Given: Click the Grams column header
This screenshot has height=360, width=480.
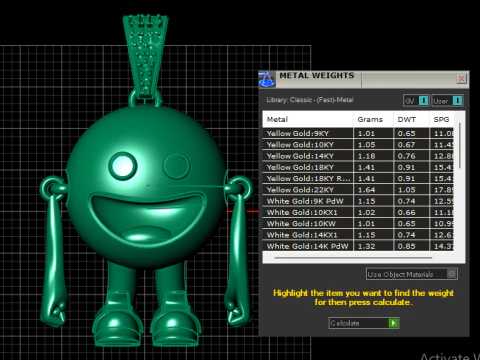Looking at the screenshot, I should (373, 119).
